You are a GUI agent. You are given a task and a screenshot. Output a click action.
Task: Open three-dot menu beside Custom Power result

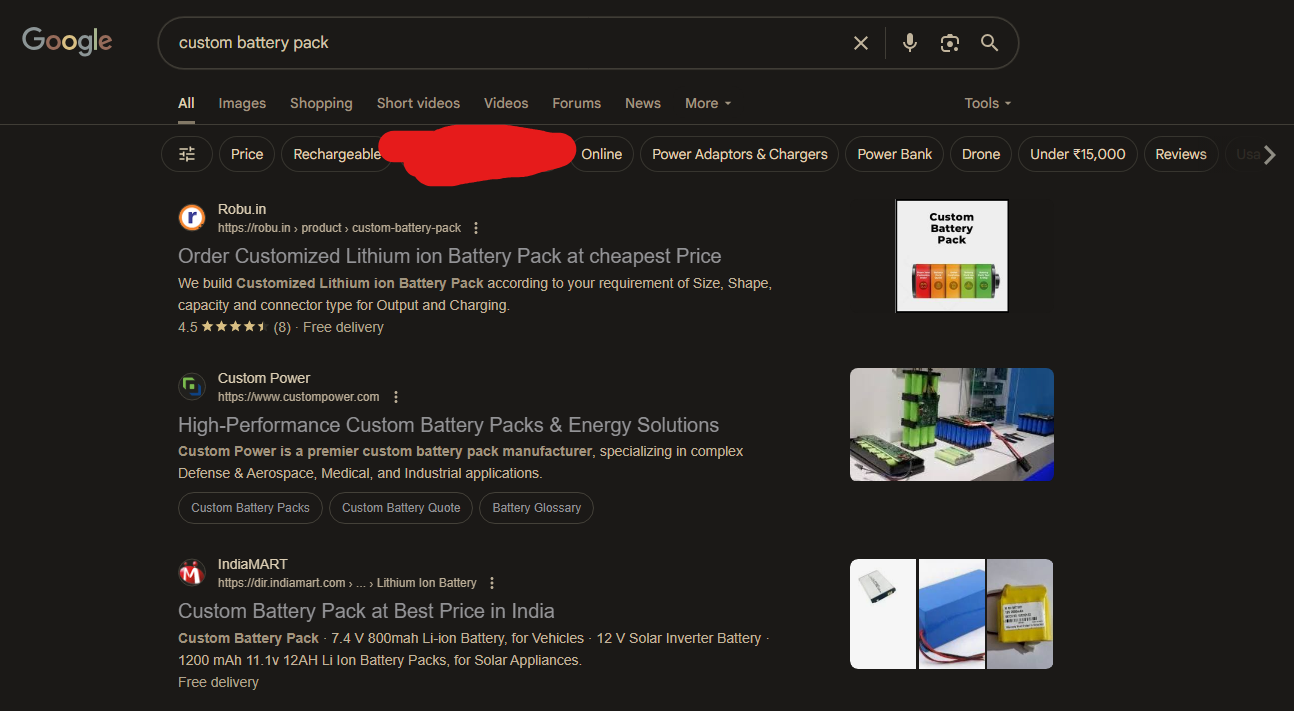click(x=396, y=397)
